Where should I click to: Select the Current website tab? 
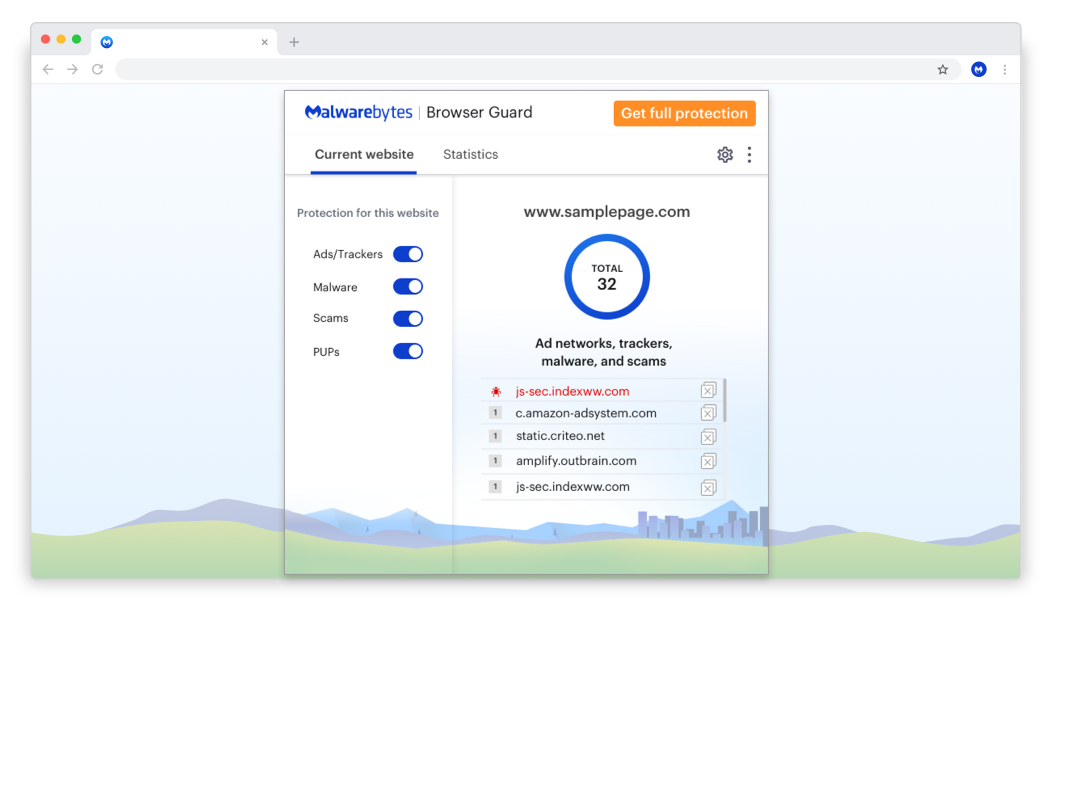[x=364, y=155]
